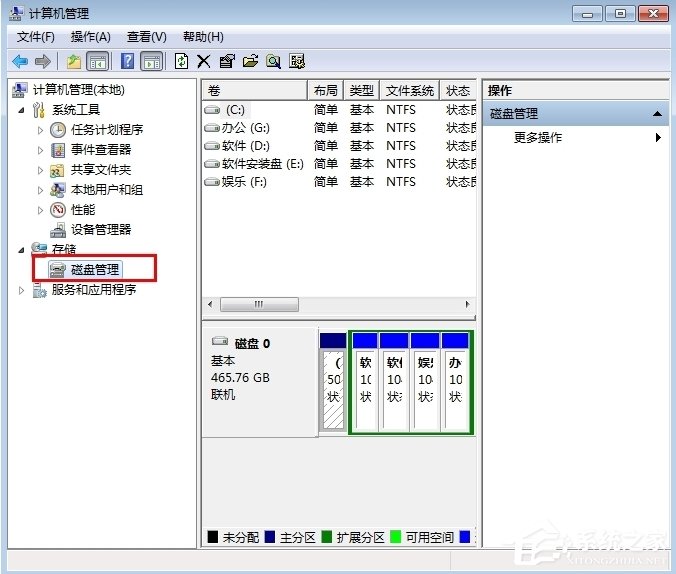Select the 办公 (G:) volume row

339,128
